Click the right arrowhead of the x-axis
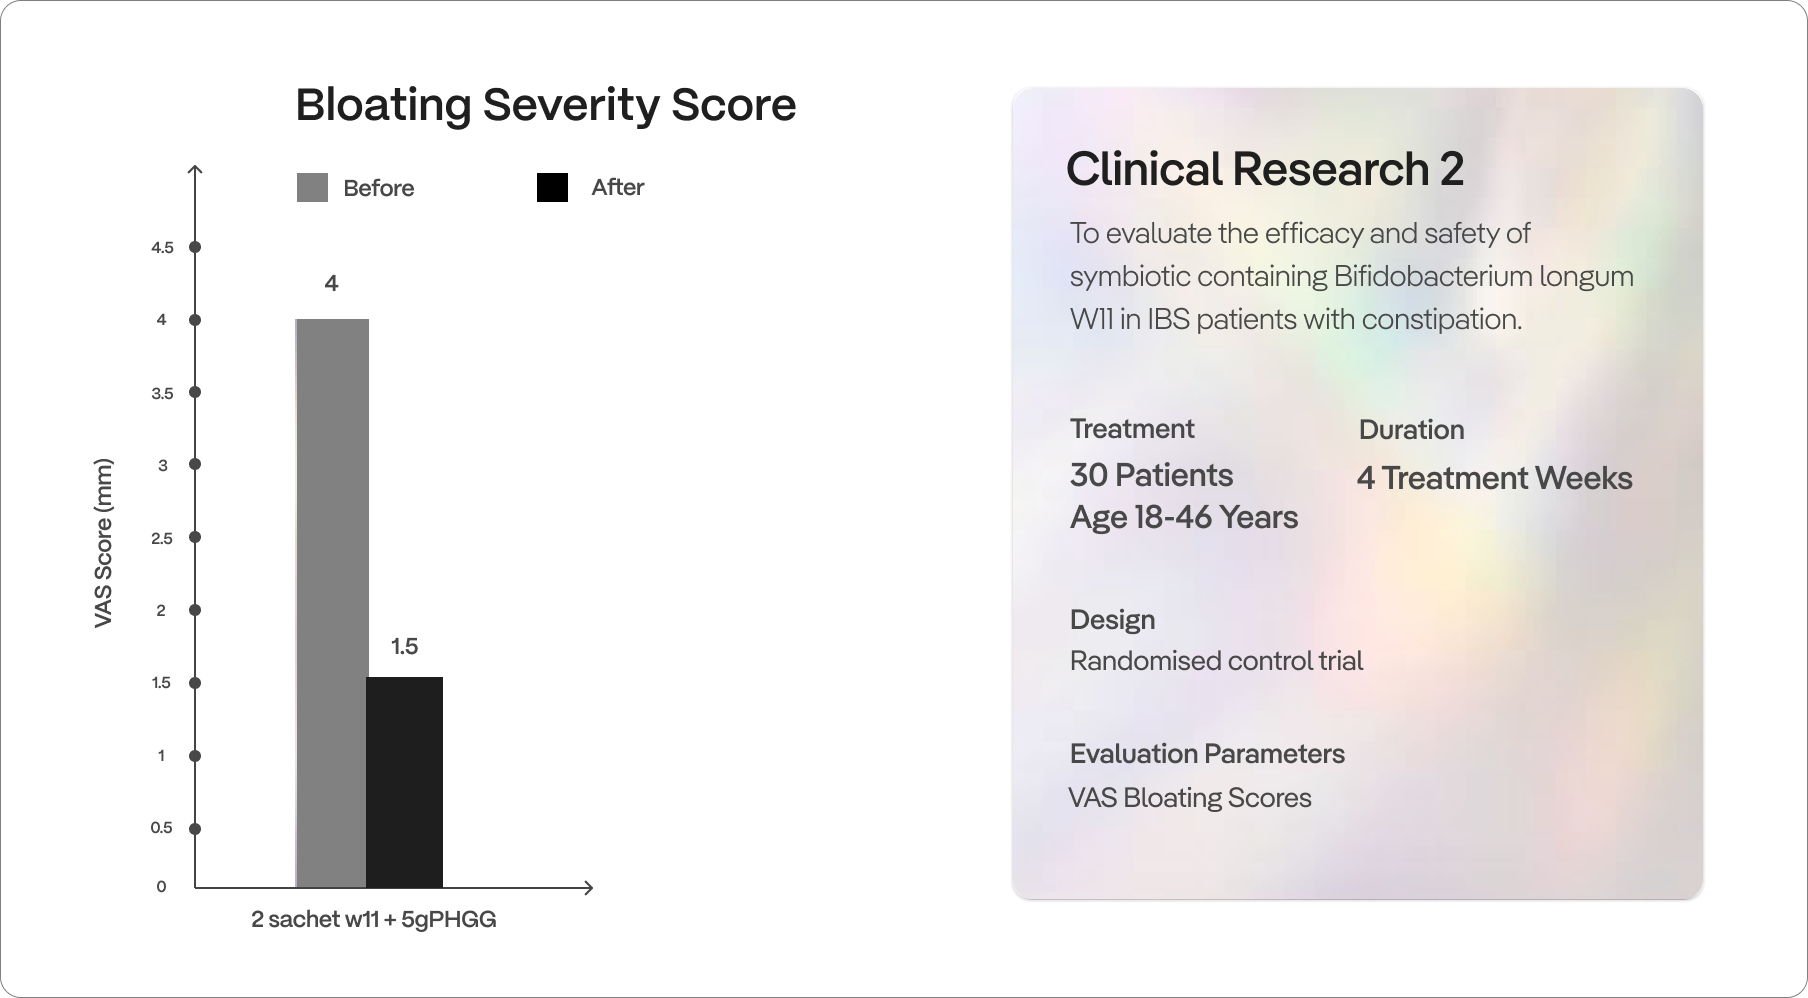This screenshot has height=998, width=1808. tap(588, 887)
